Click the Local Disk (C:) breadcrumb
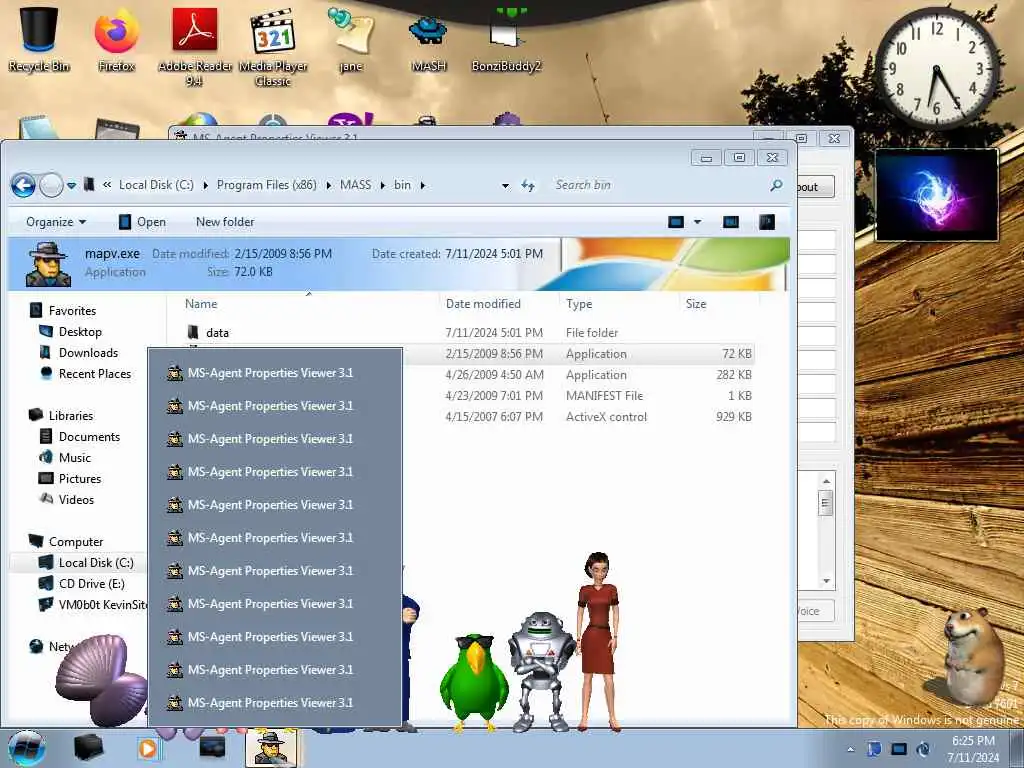 point(156,185)
